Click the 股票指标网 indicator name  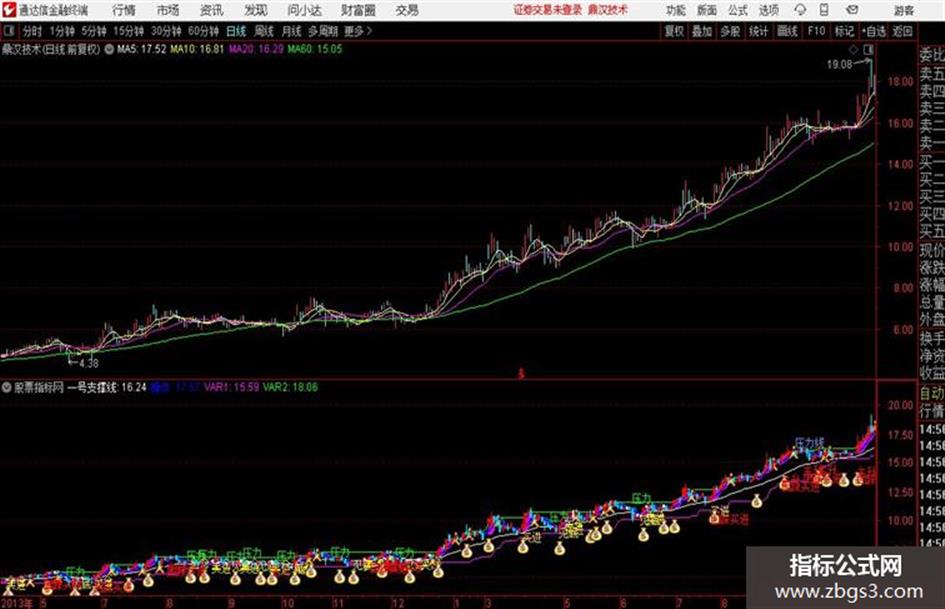pyautogui.click(x=39, y=387)
